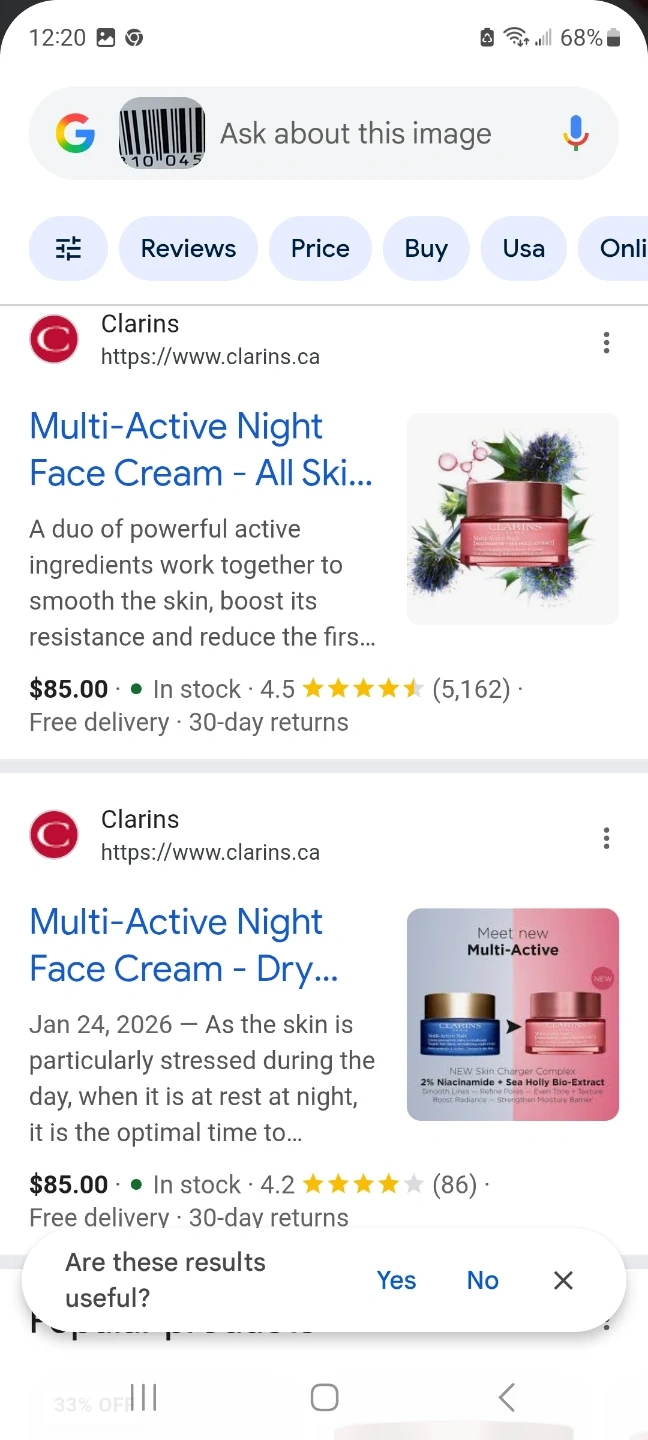Screen dimensions: 648x1440
Task: Tap the second Clarins red logo icon
Action: tap(54, 835)
